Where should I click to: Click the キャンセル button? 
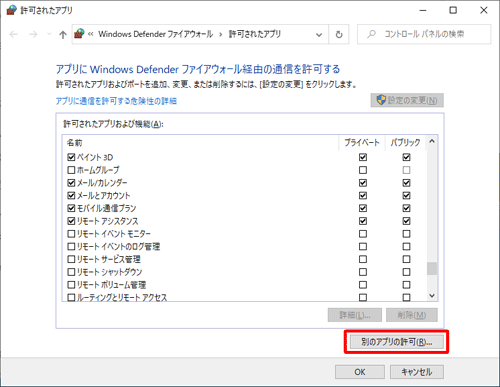pyautogui.click(x=417, y=372)
